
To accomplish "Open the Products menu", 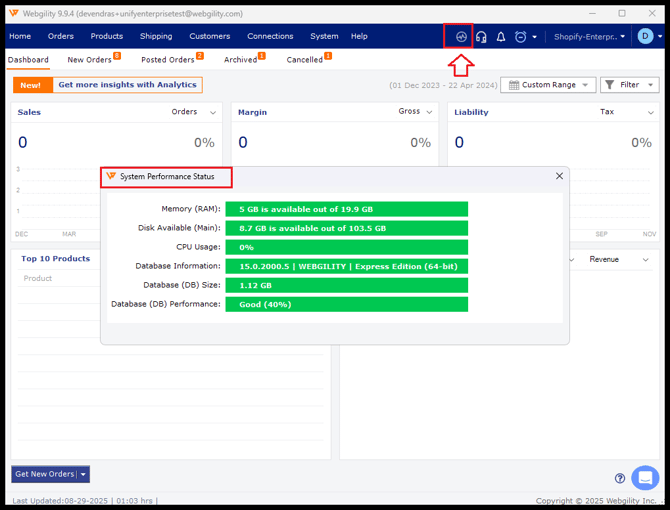I will (106, 36).
